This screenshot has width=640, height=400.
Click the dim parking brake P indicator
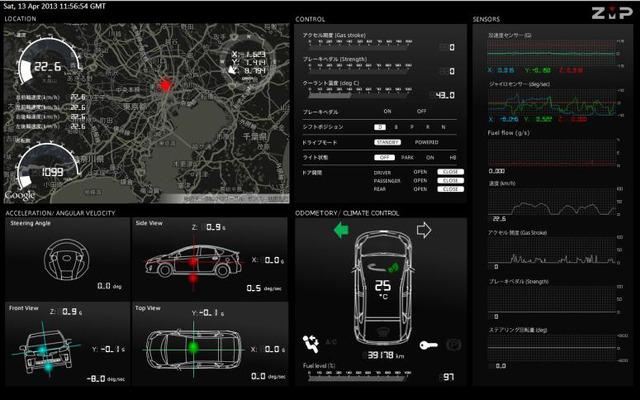click(453, 345)
